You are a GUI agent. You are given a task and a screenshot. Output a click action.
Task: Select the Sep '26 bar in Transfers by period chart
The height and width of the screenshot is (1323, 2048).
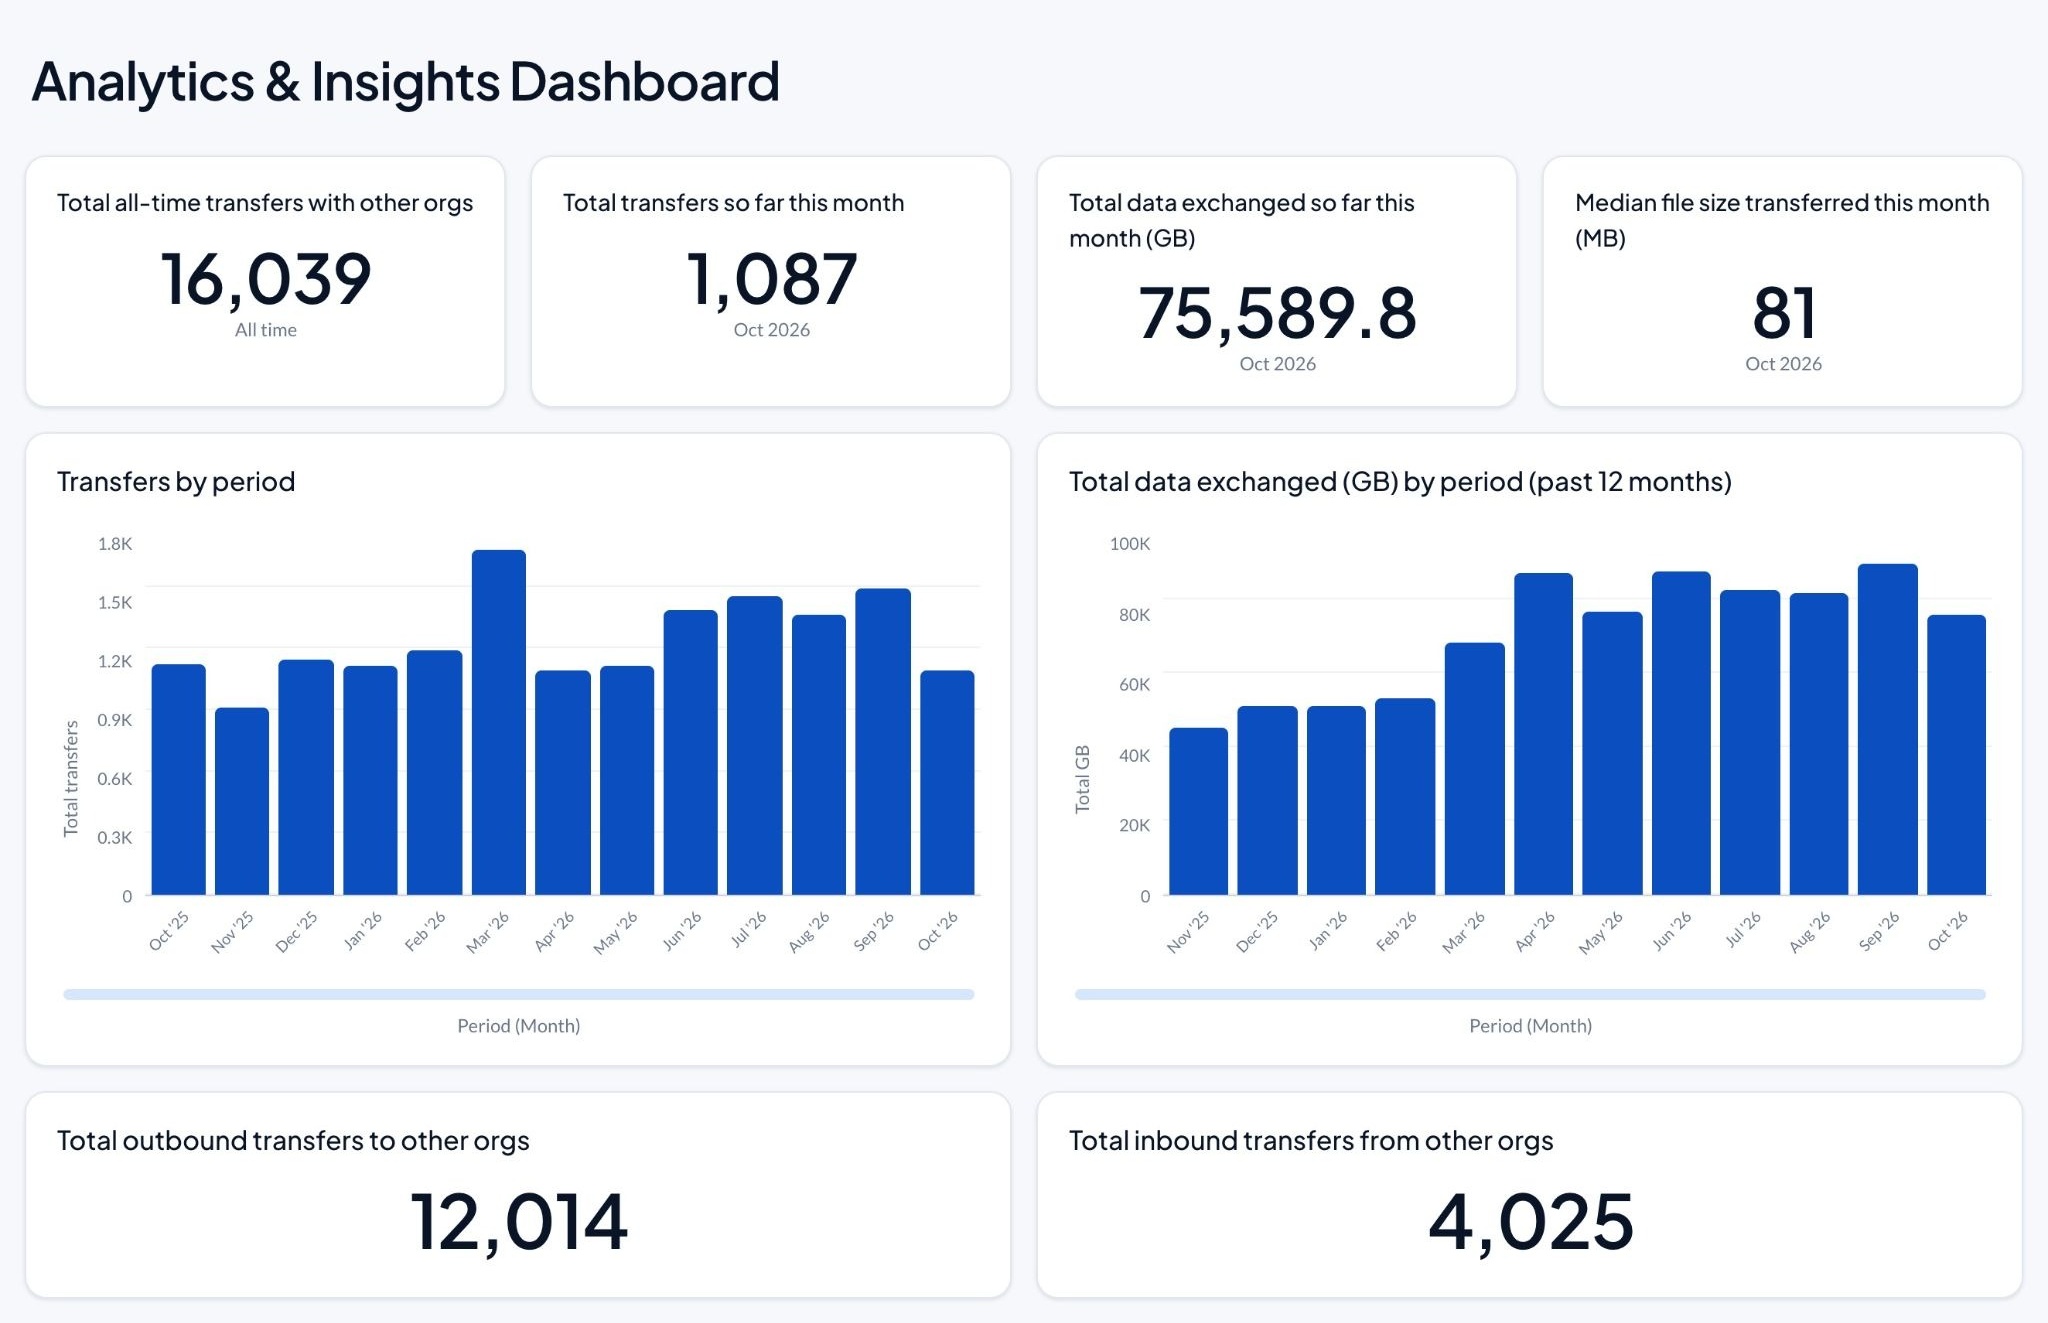pos(883,741)
